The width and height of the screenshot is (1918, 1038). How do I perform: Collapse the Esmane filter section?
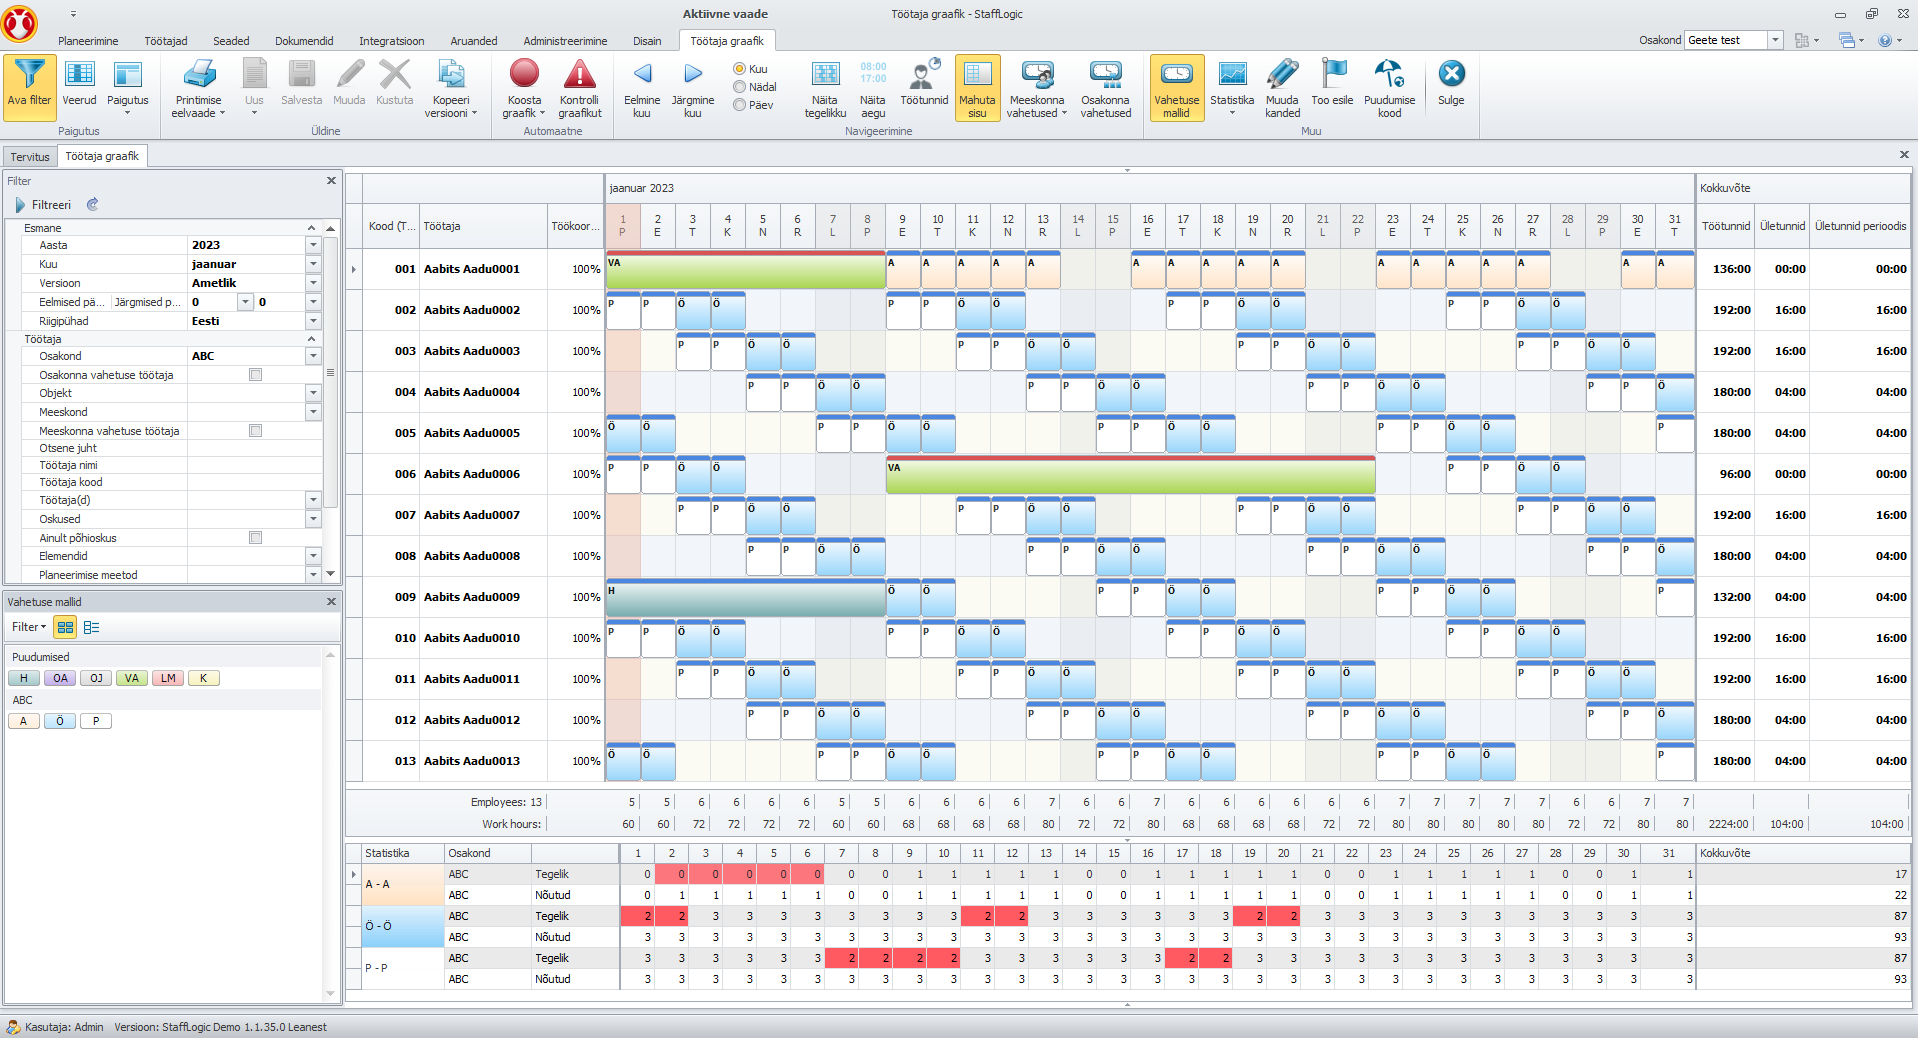311,228
